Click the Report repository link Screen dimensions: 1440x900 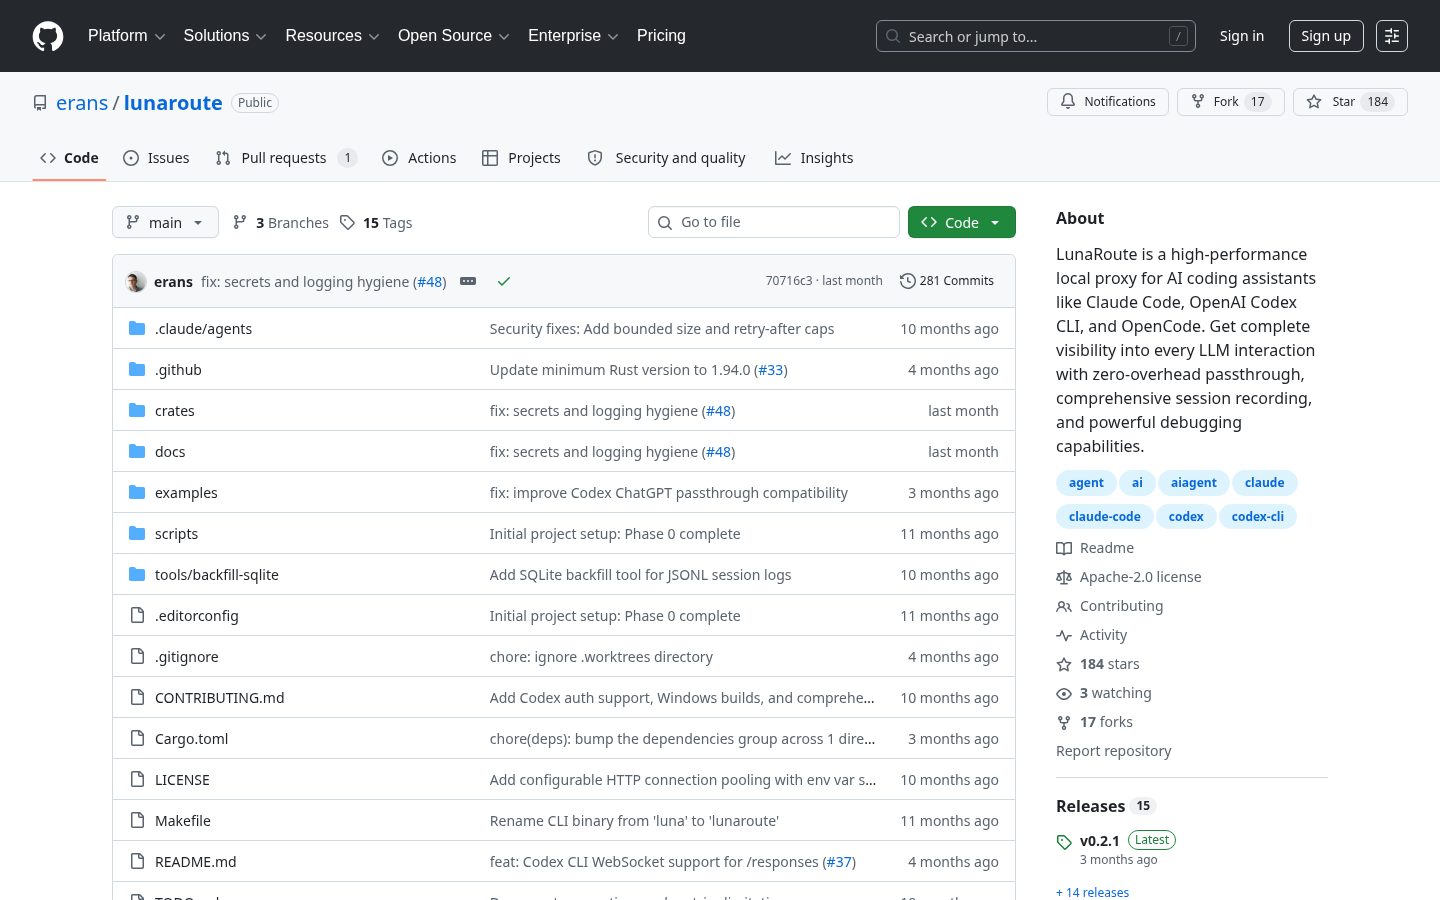(1113, 751)
